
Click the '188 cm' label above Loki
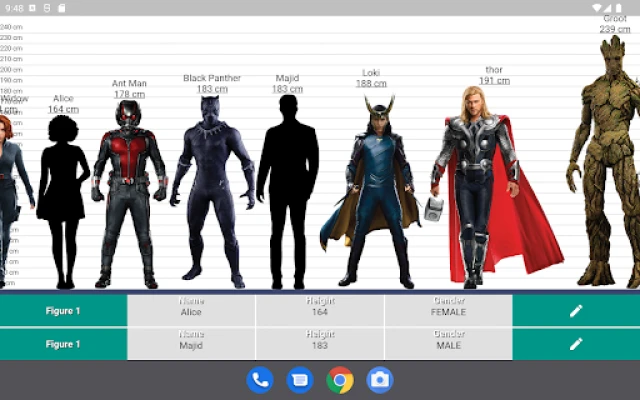coord(371,84)
